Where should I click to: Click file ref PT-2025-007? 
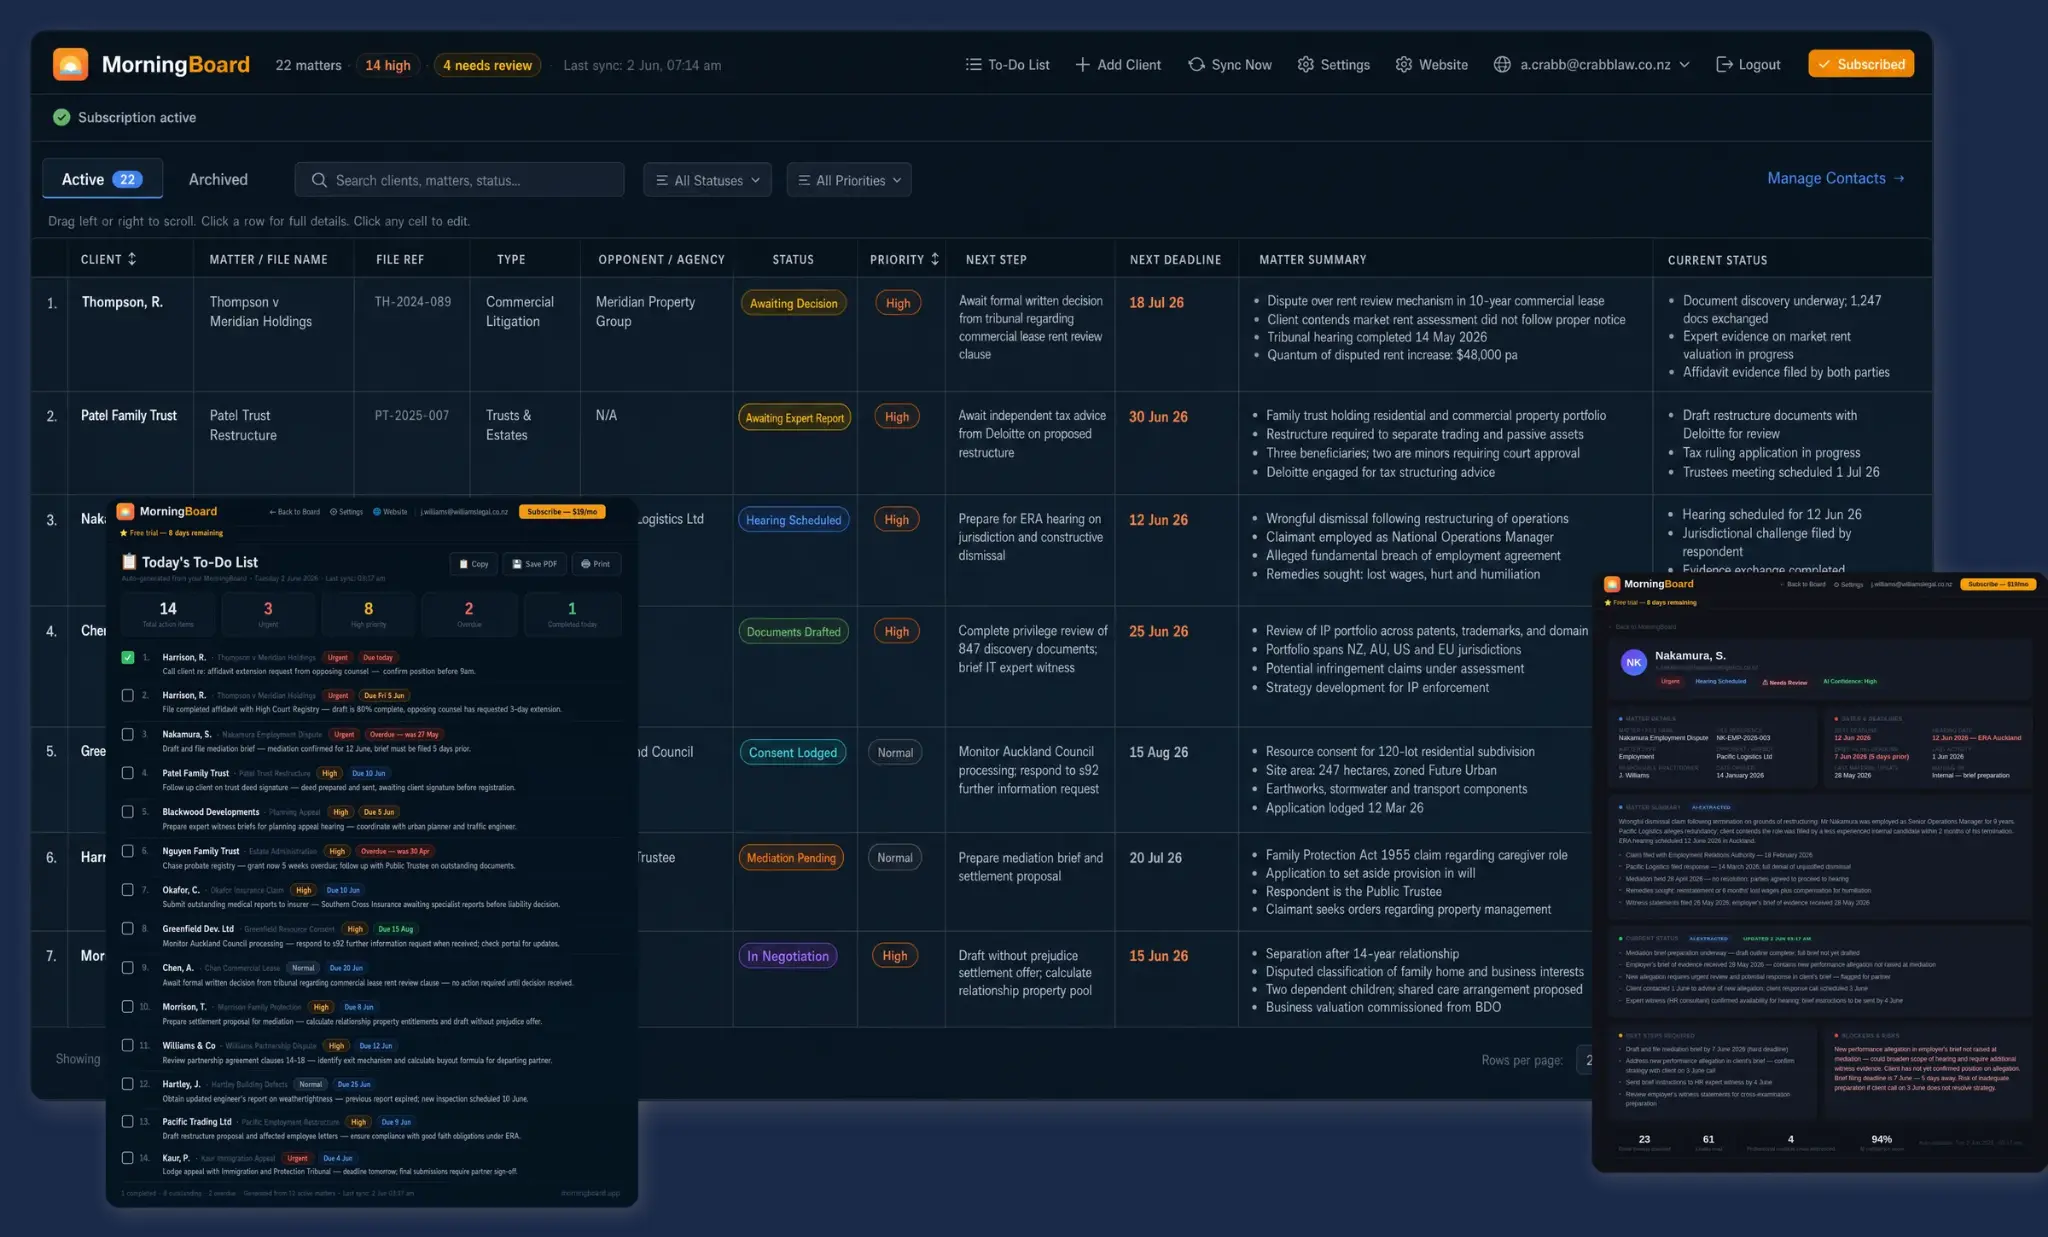(x=412, y=415)
